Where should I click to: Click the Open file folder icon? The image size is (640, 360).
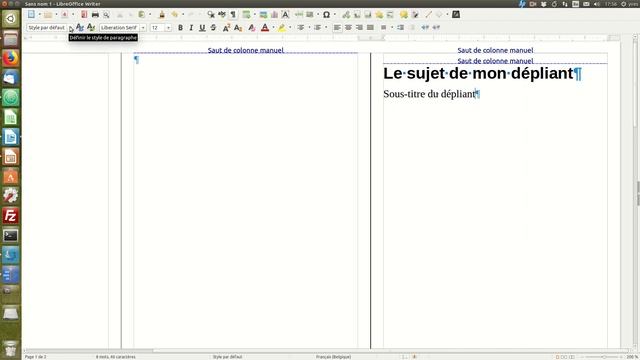pos(48,15)
